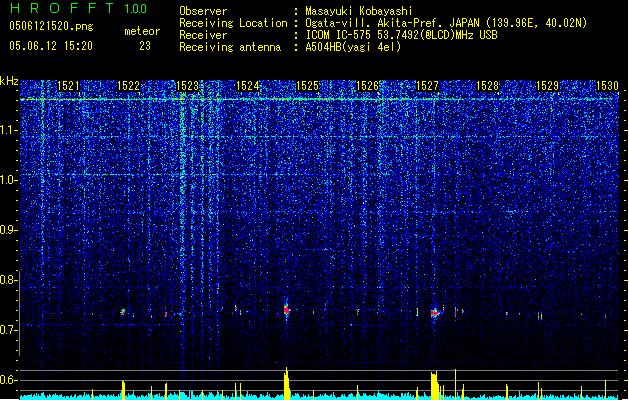
Task: Click the 1521 time marker
Action: [x=68, y=86]
